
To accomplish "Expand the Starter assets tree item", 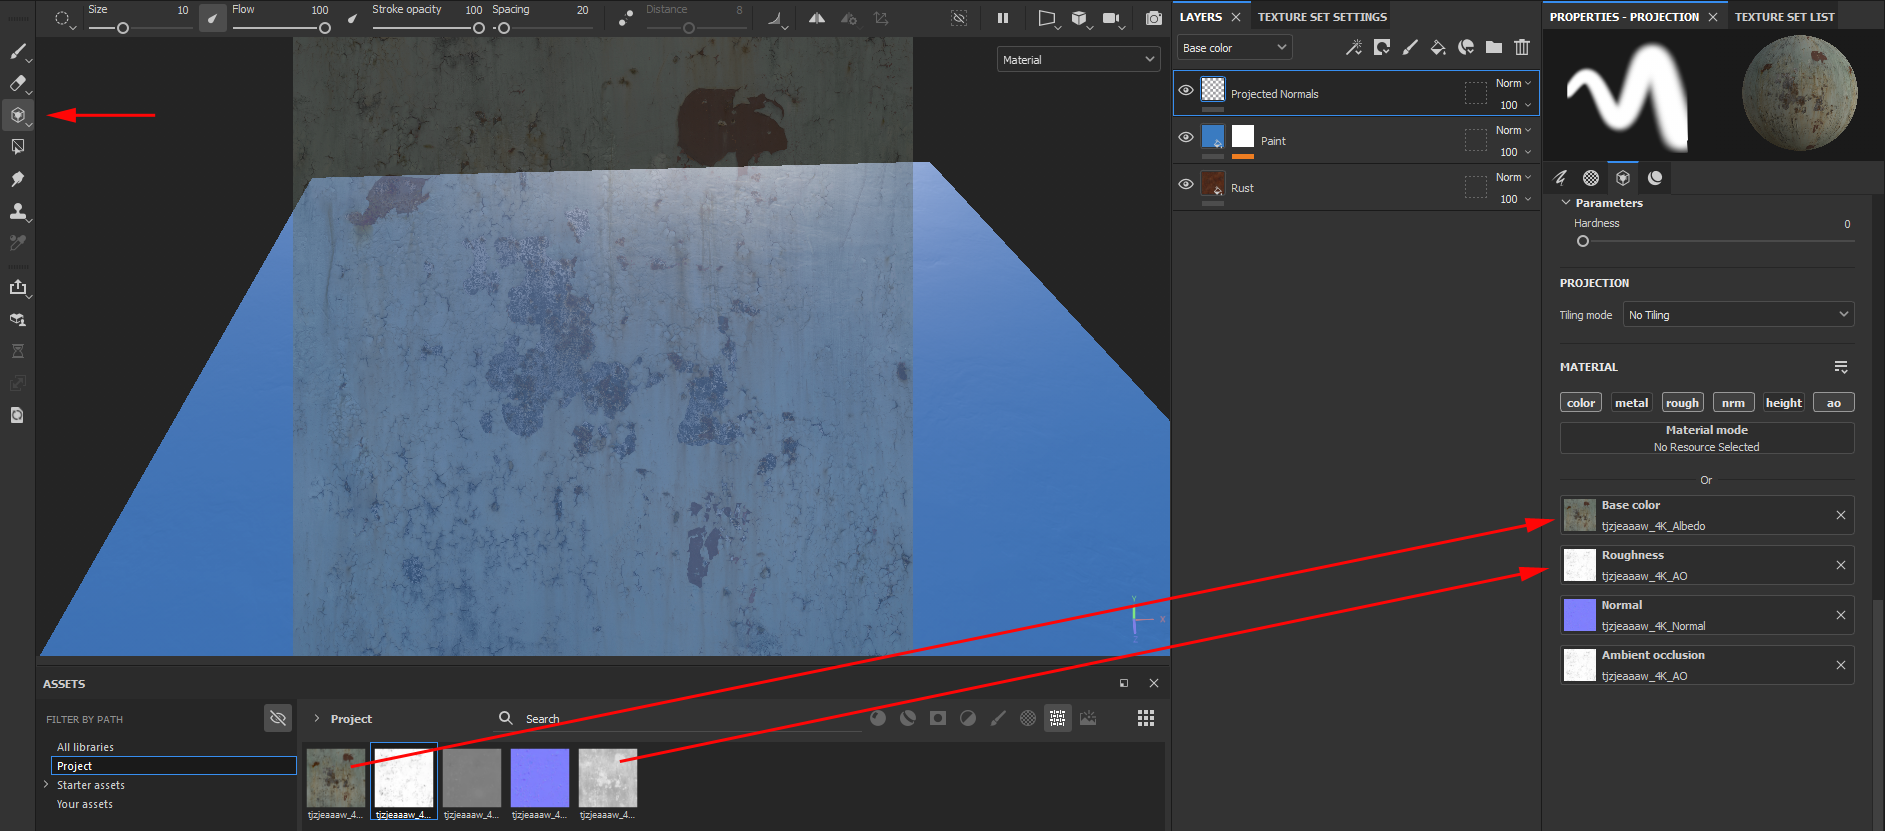I will point(46,785).
